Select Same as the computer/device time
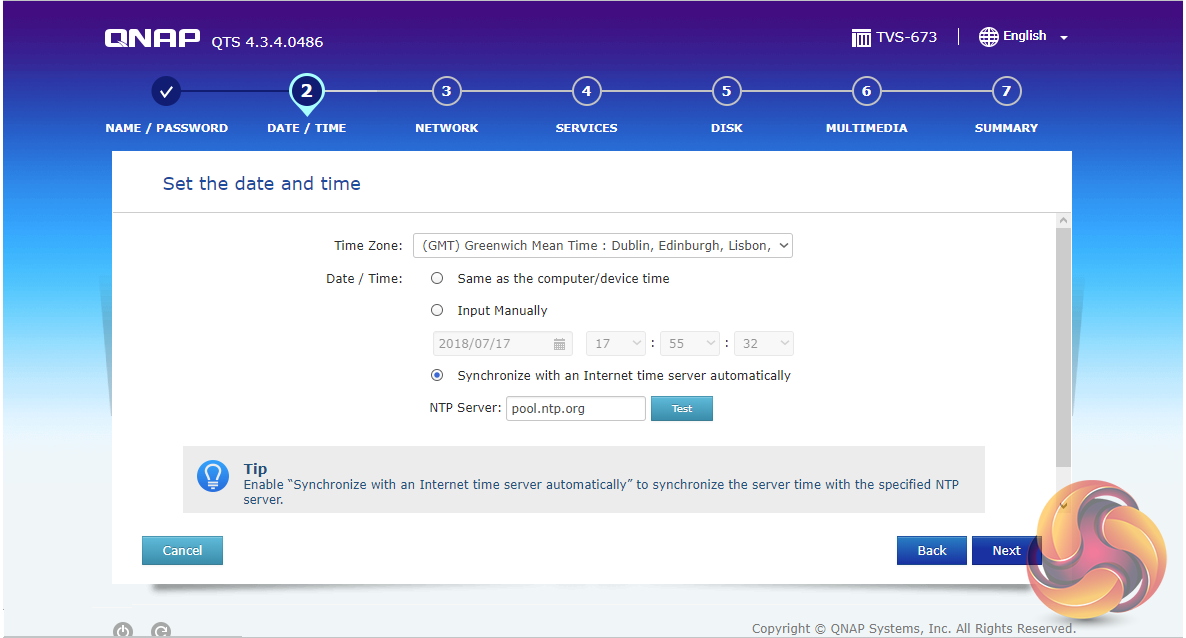Image resolution: width=1186 pixels, height=638 pixels. [437, 279]
